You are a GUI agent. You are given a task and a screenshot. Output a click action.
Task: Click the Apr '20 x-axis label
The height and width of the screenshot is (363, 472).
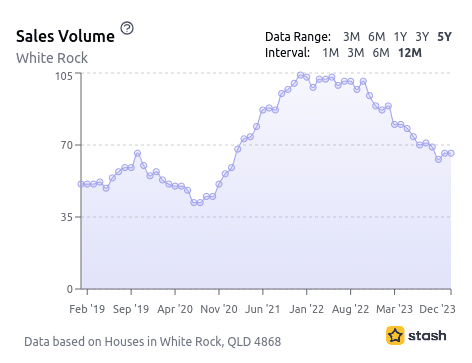pos(175,309)
